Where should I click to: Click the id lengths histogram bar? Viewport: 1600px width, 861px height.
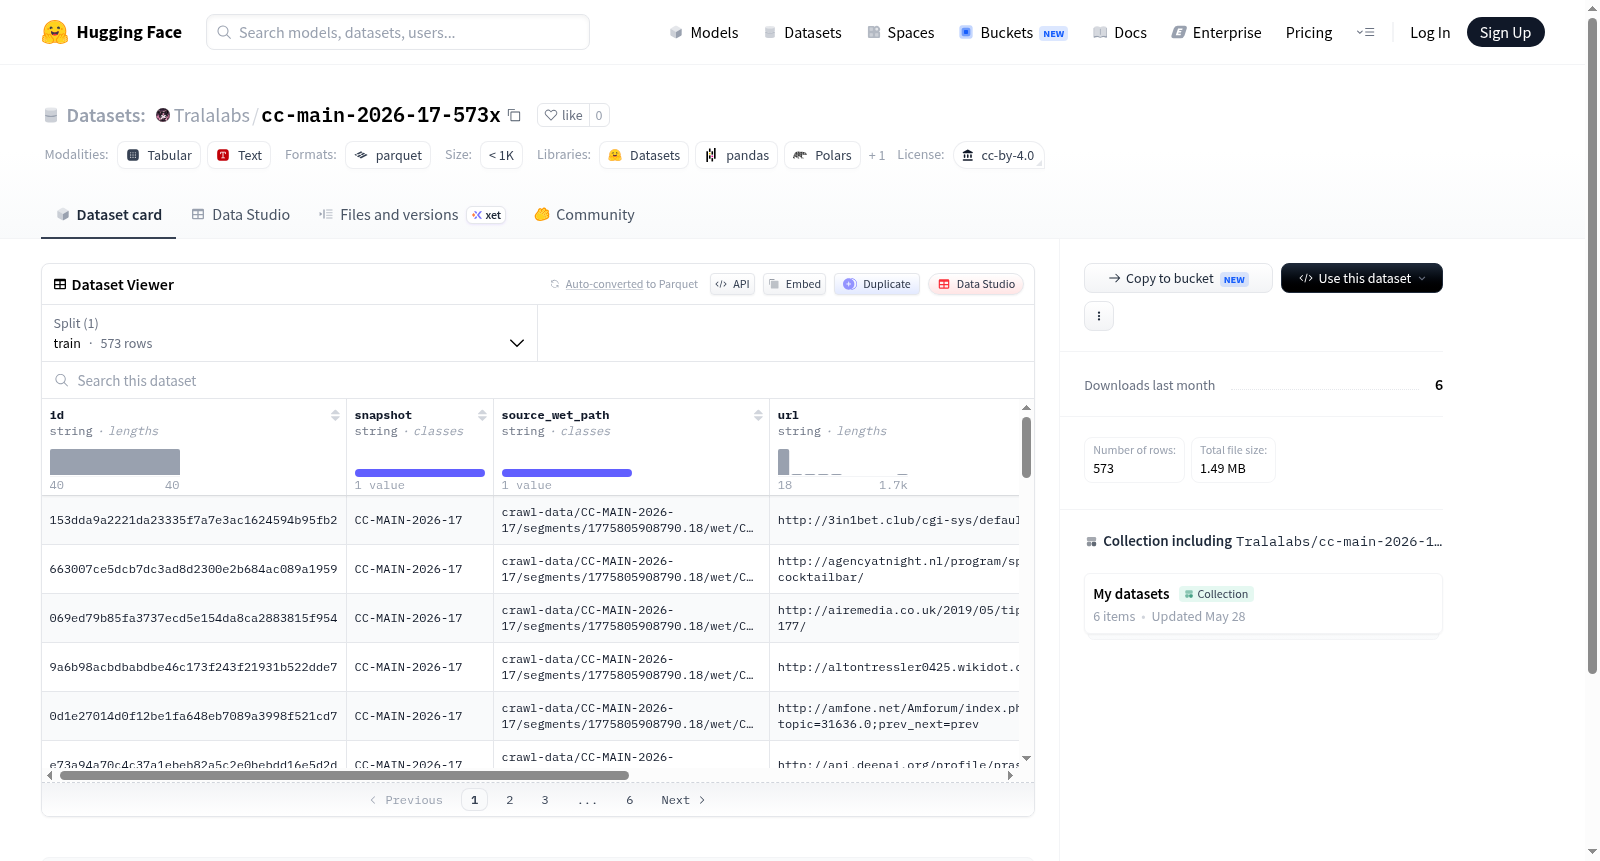(x=115, y=461)
